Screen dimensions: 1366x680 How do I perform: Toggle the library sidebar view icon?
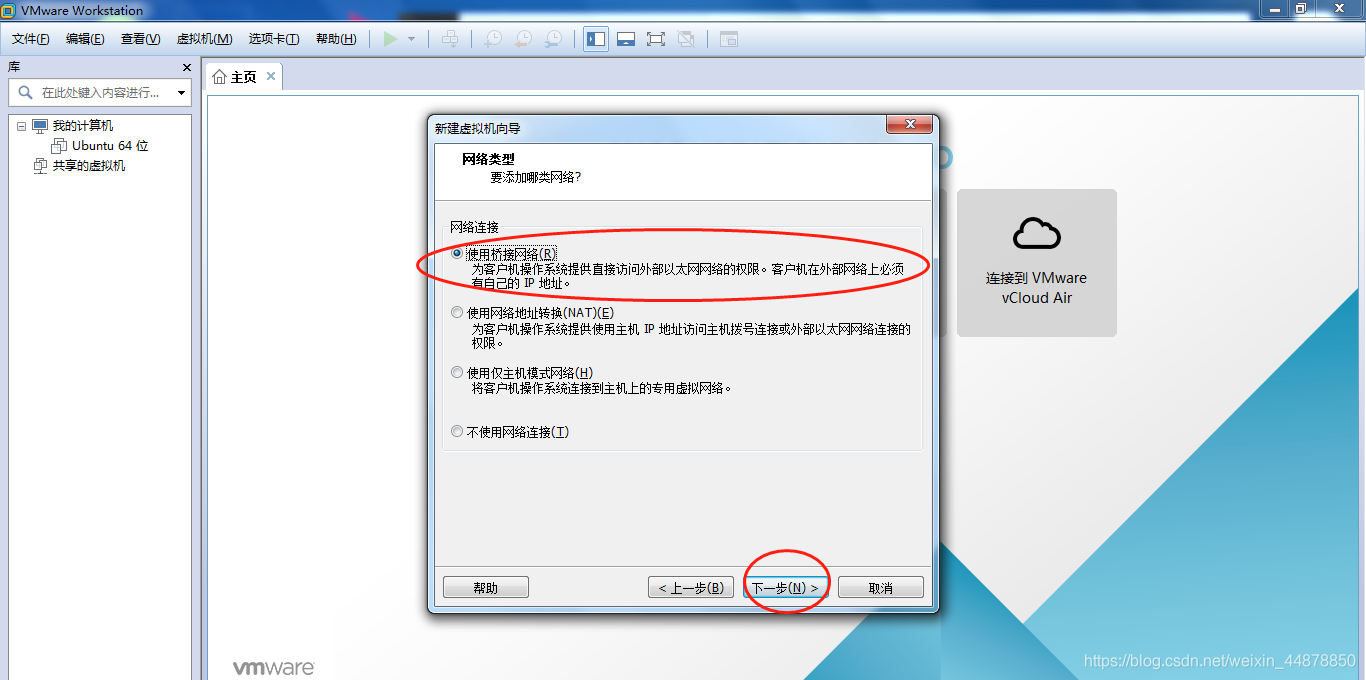click(x=596, y=39)
